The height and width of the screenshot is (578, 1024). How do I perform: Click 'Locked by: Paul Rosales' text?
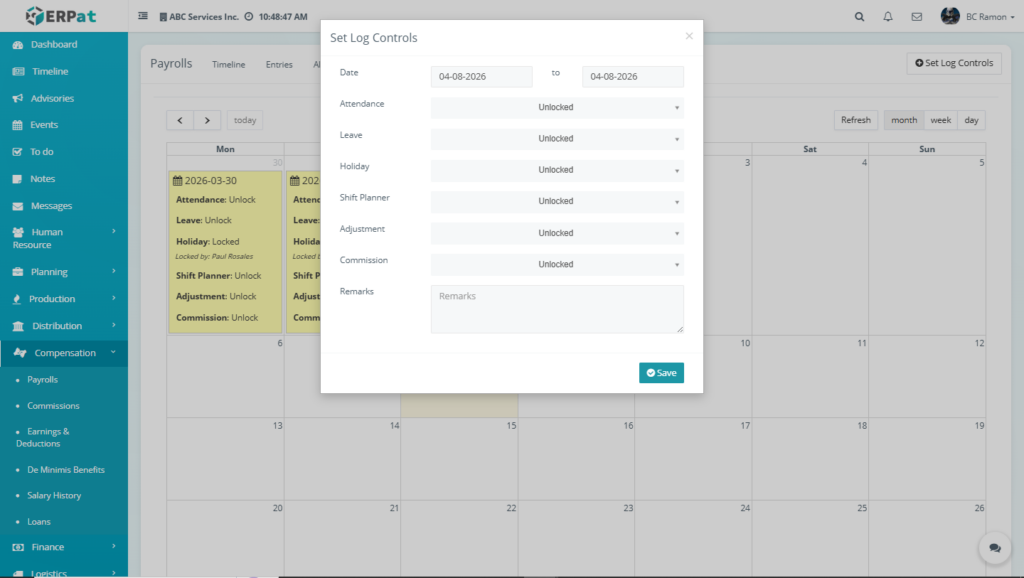(214, 257)
